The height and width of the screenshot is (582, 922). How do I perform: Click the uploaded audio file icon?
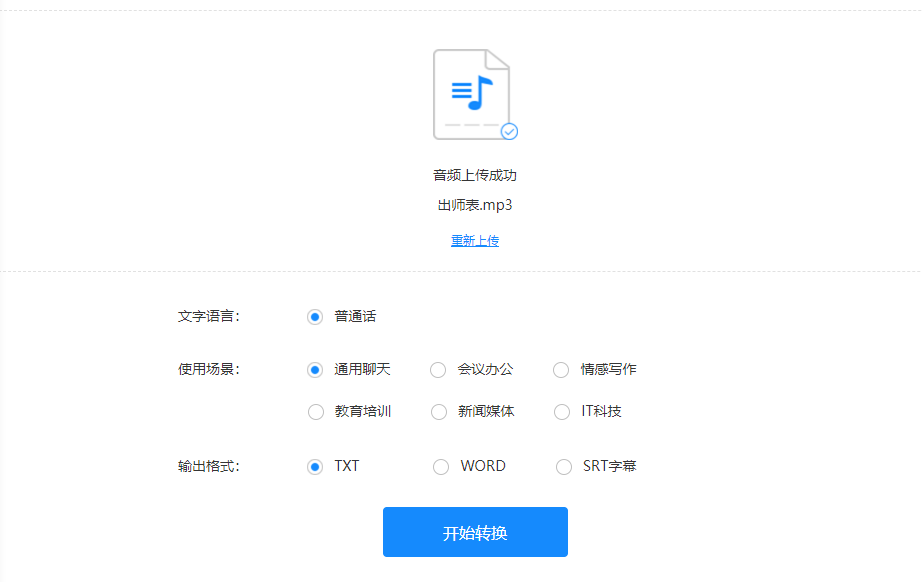coord(474,92)
